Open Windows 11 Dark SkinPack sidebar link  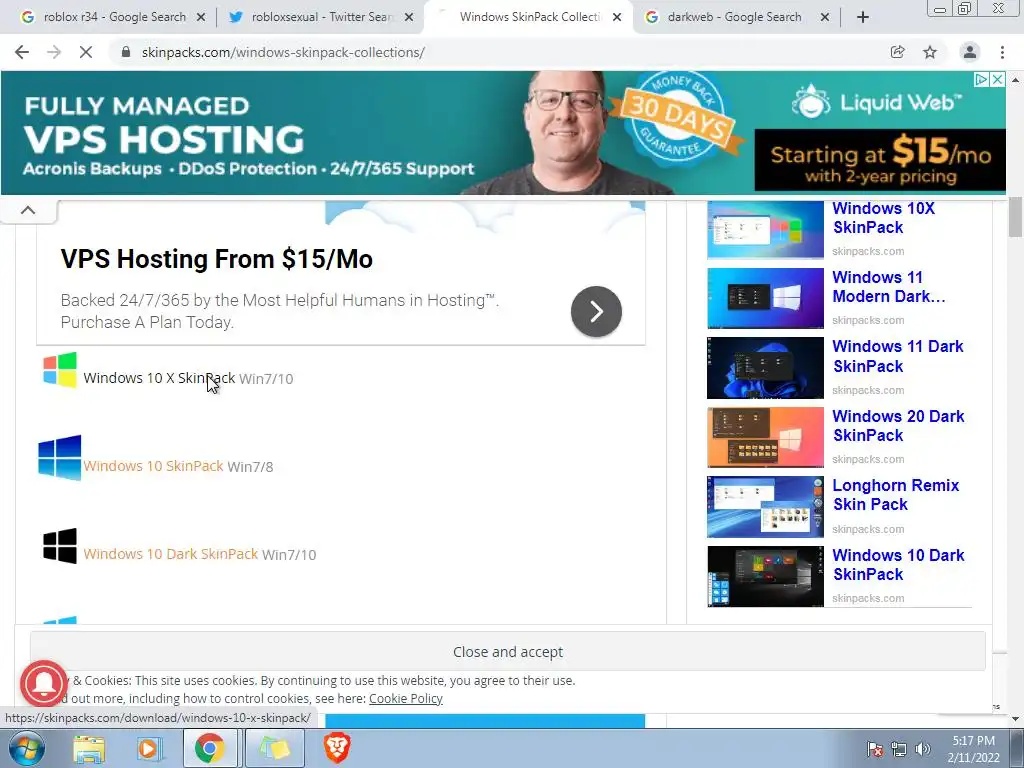898,356
